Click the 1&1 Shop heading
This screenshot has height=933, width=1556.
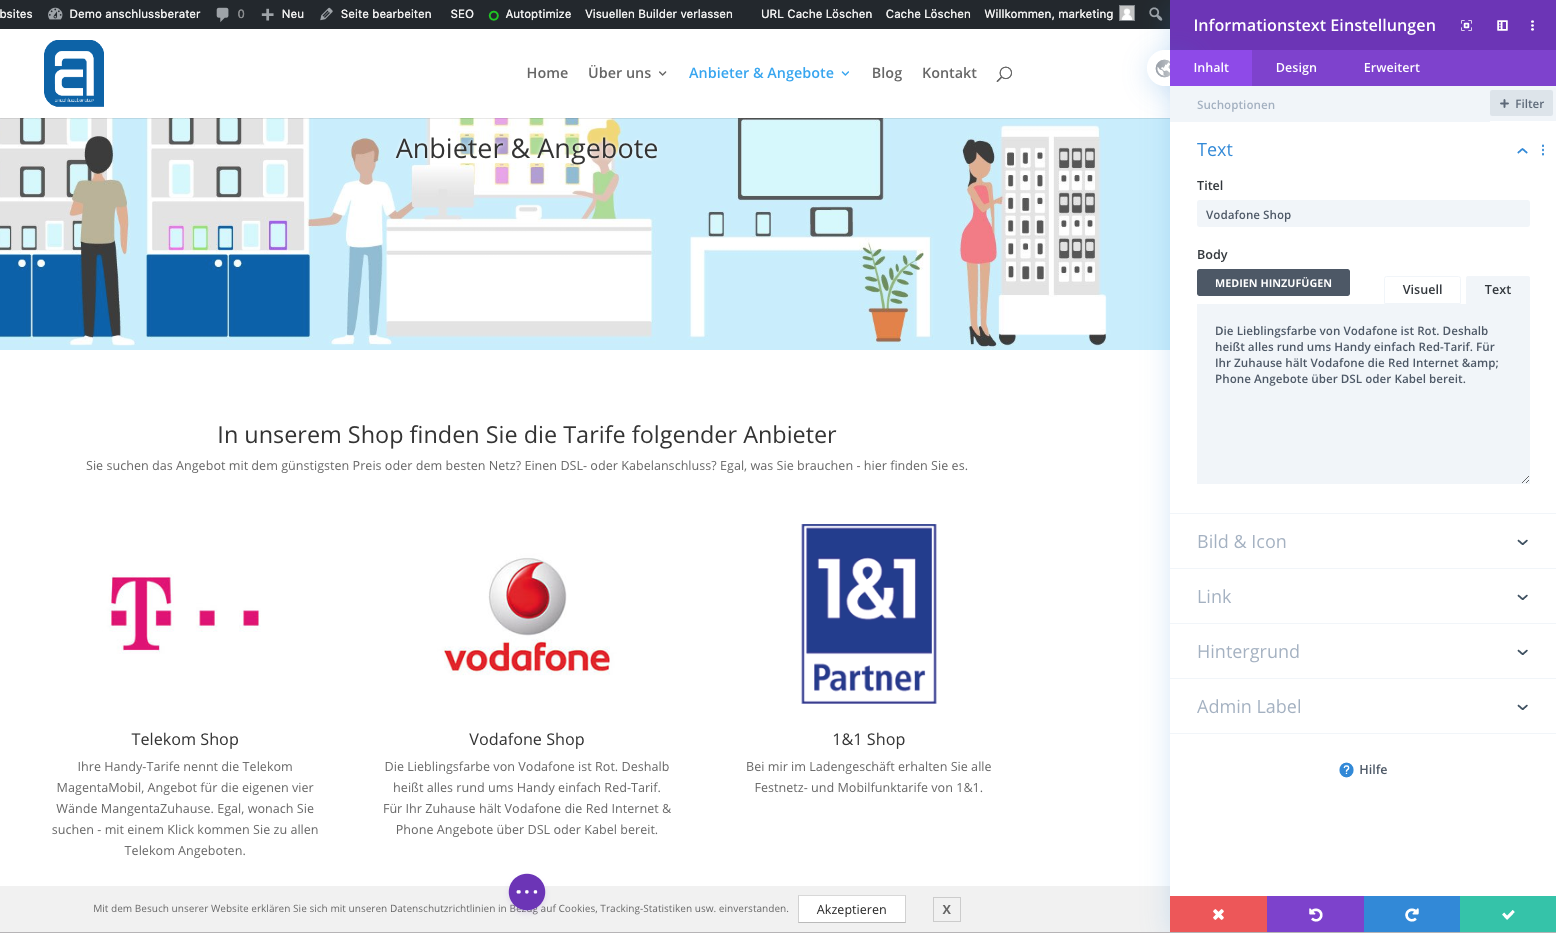coord(869,739)
